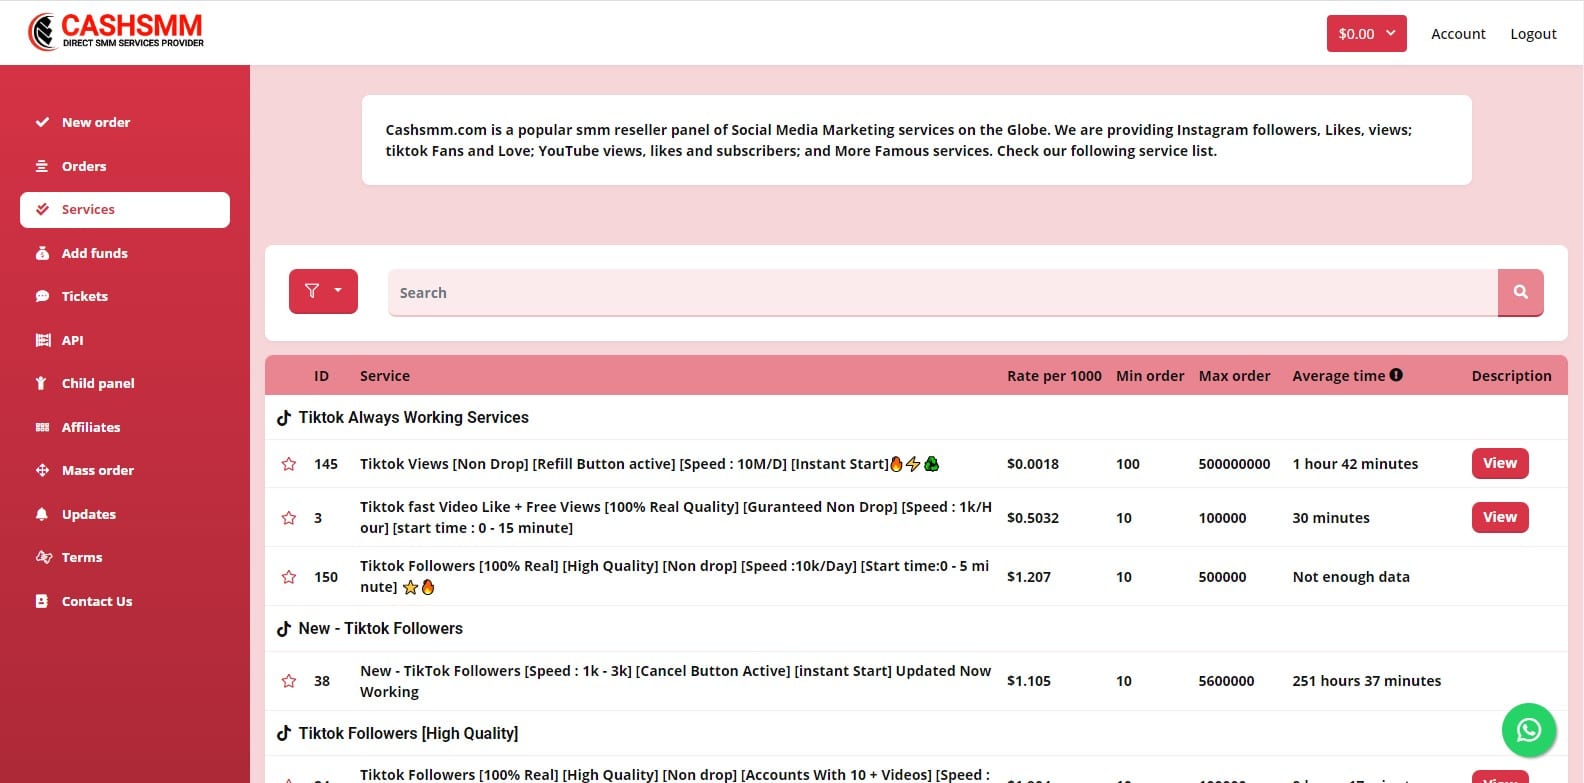Click into the Search services field
The height and width of the screenshot is (783, 1584).
[x=940, y=293]
